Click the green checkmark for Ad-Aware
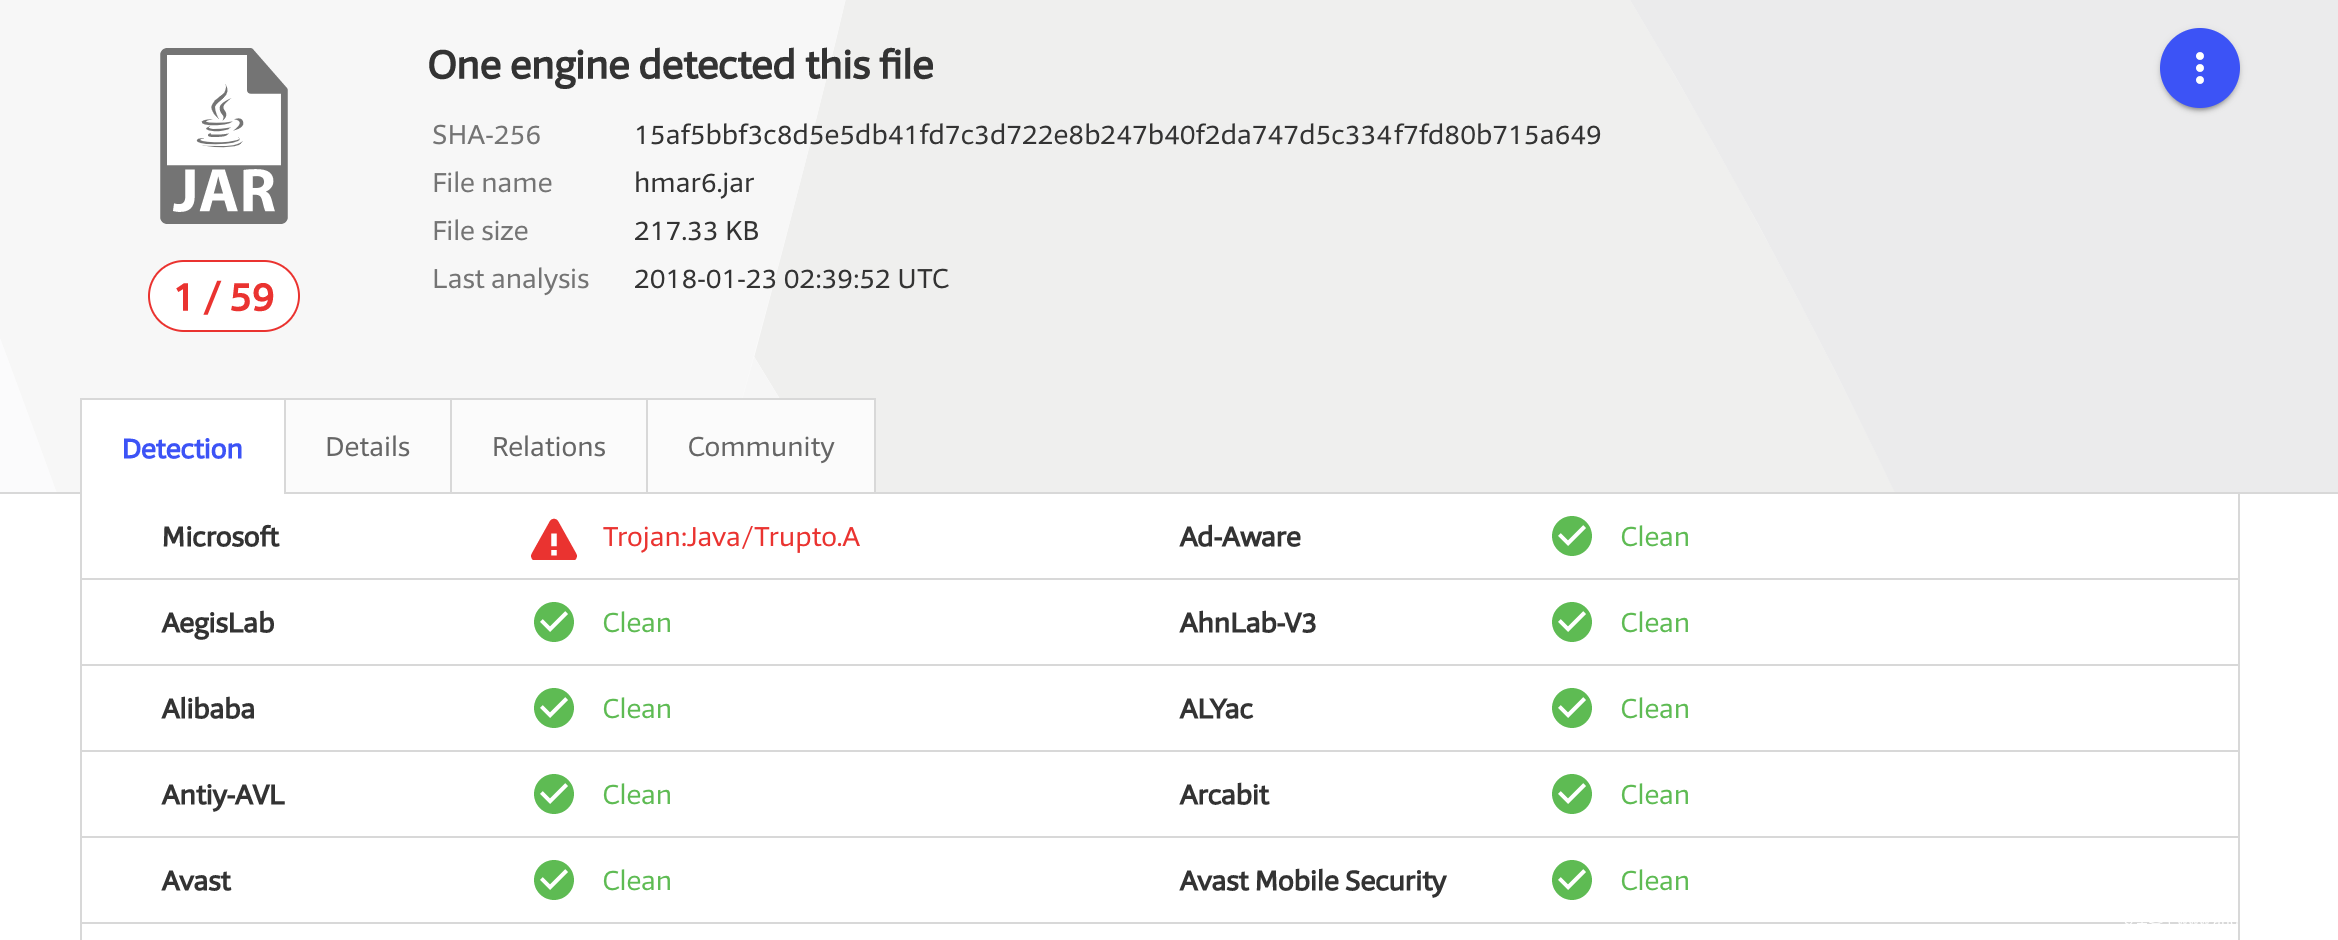The width and height of the screenshot is (2338, 940). point(1571,536)
